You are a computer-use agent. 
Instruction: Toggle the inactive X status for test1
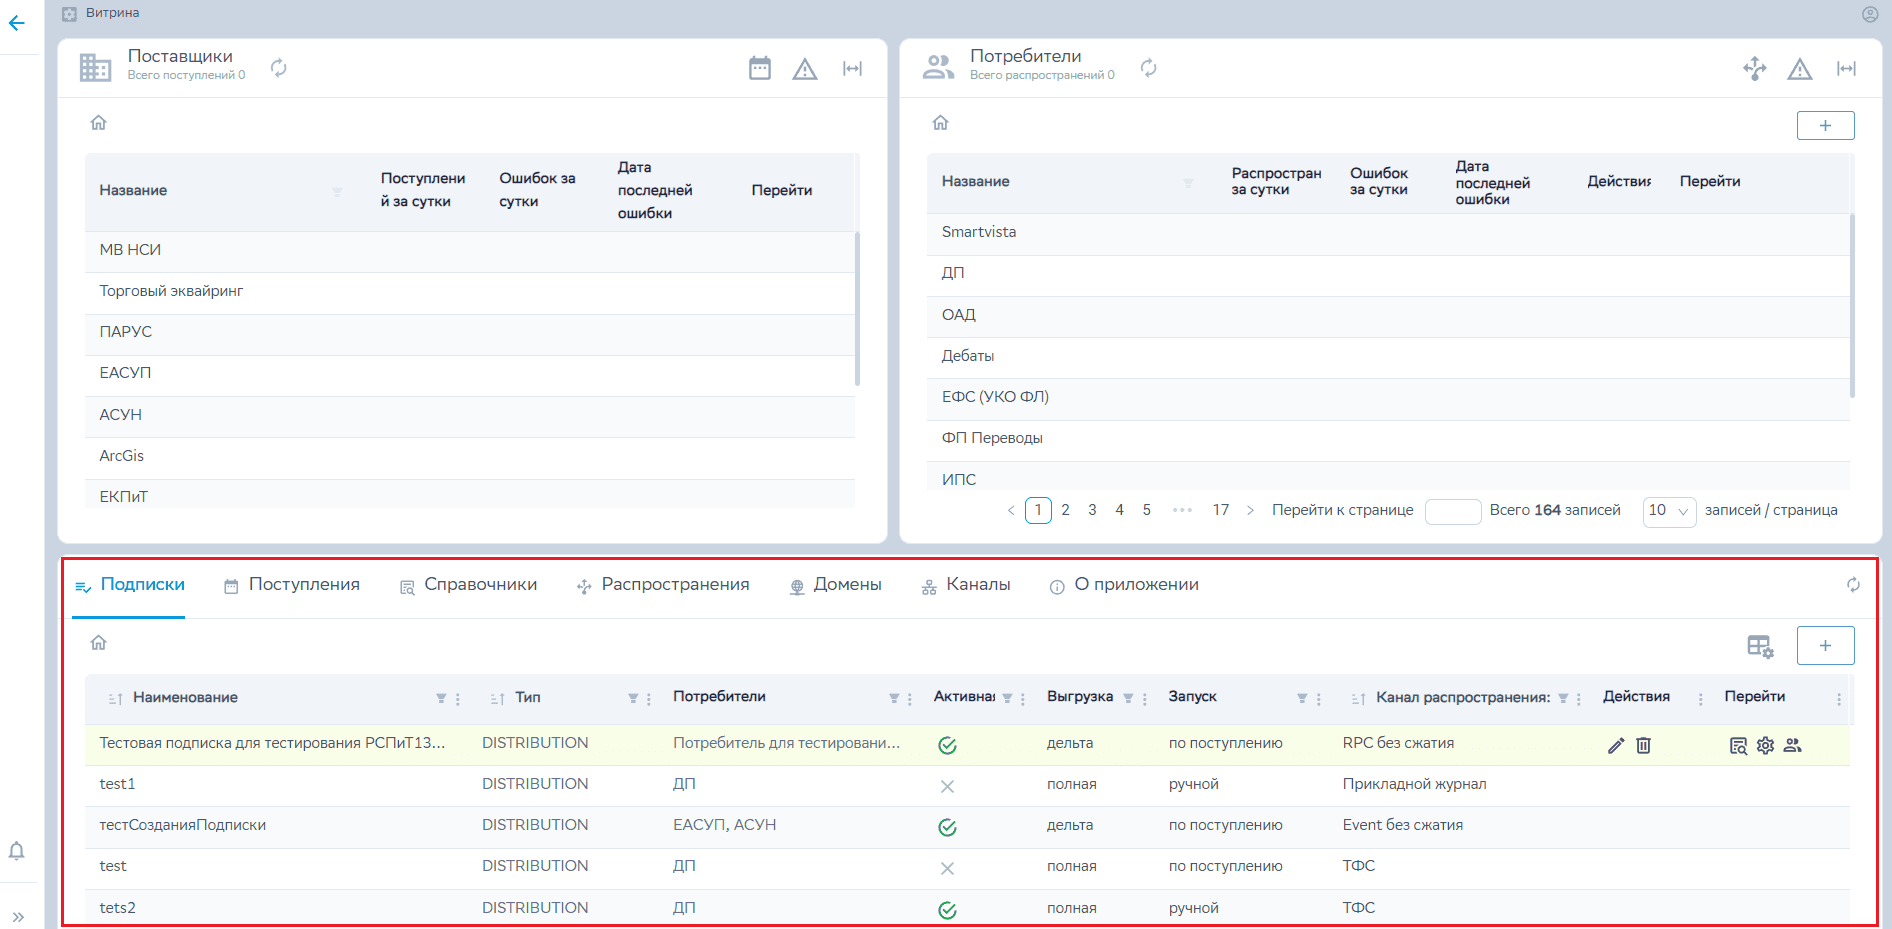click(x=947, y=786)
